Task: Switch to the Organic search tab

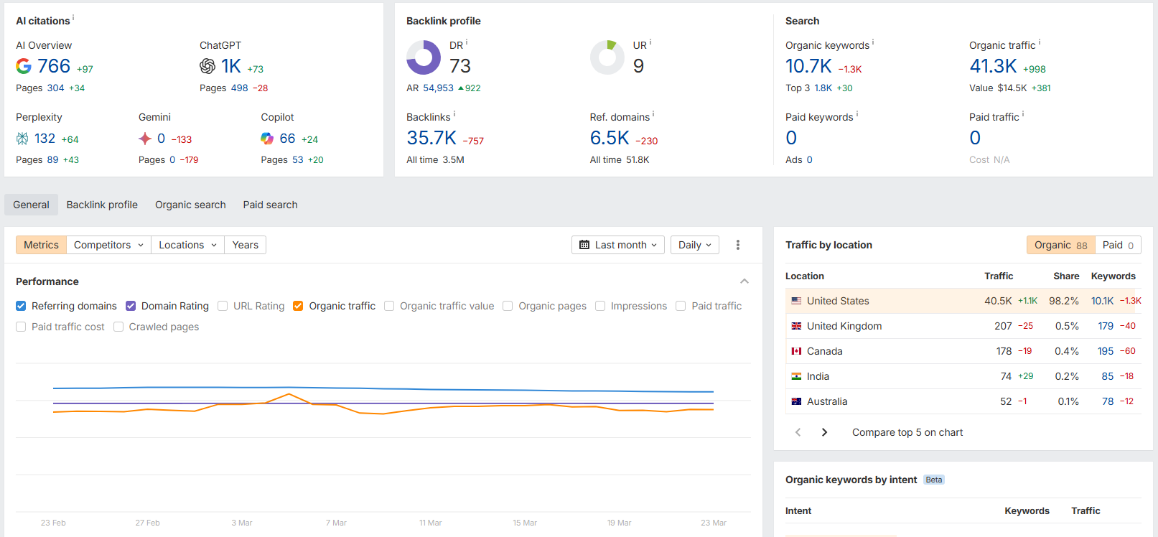Action: [191, 205]
